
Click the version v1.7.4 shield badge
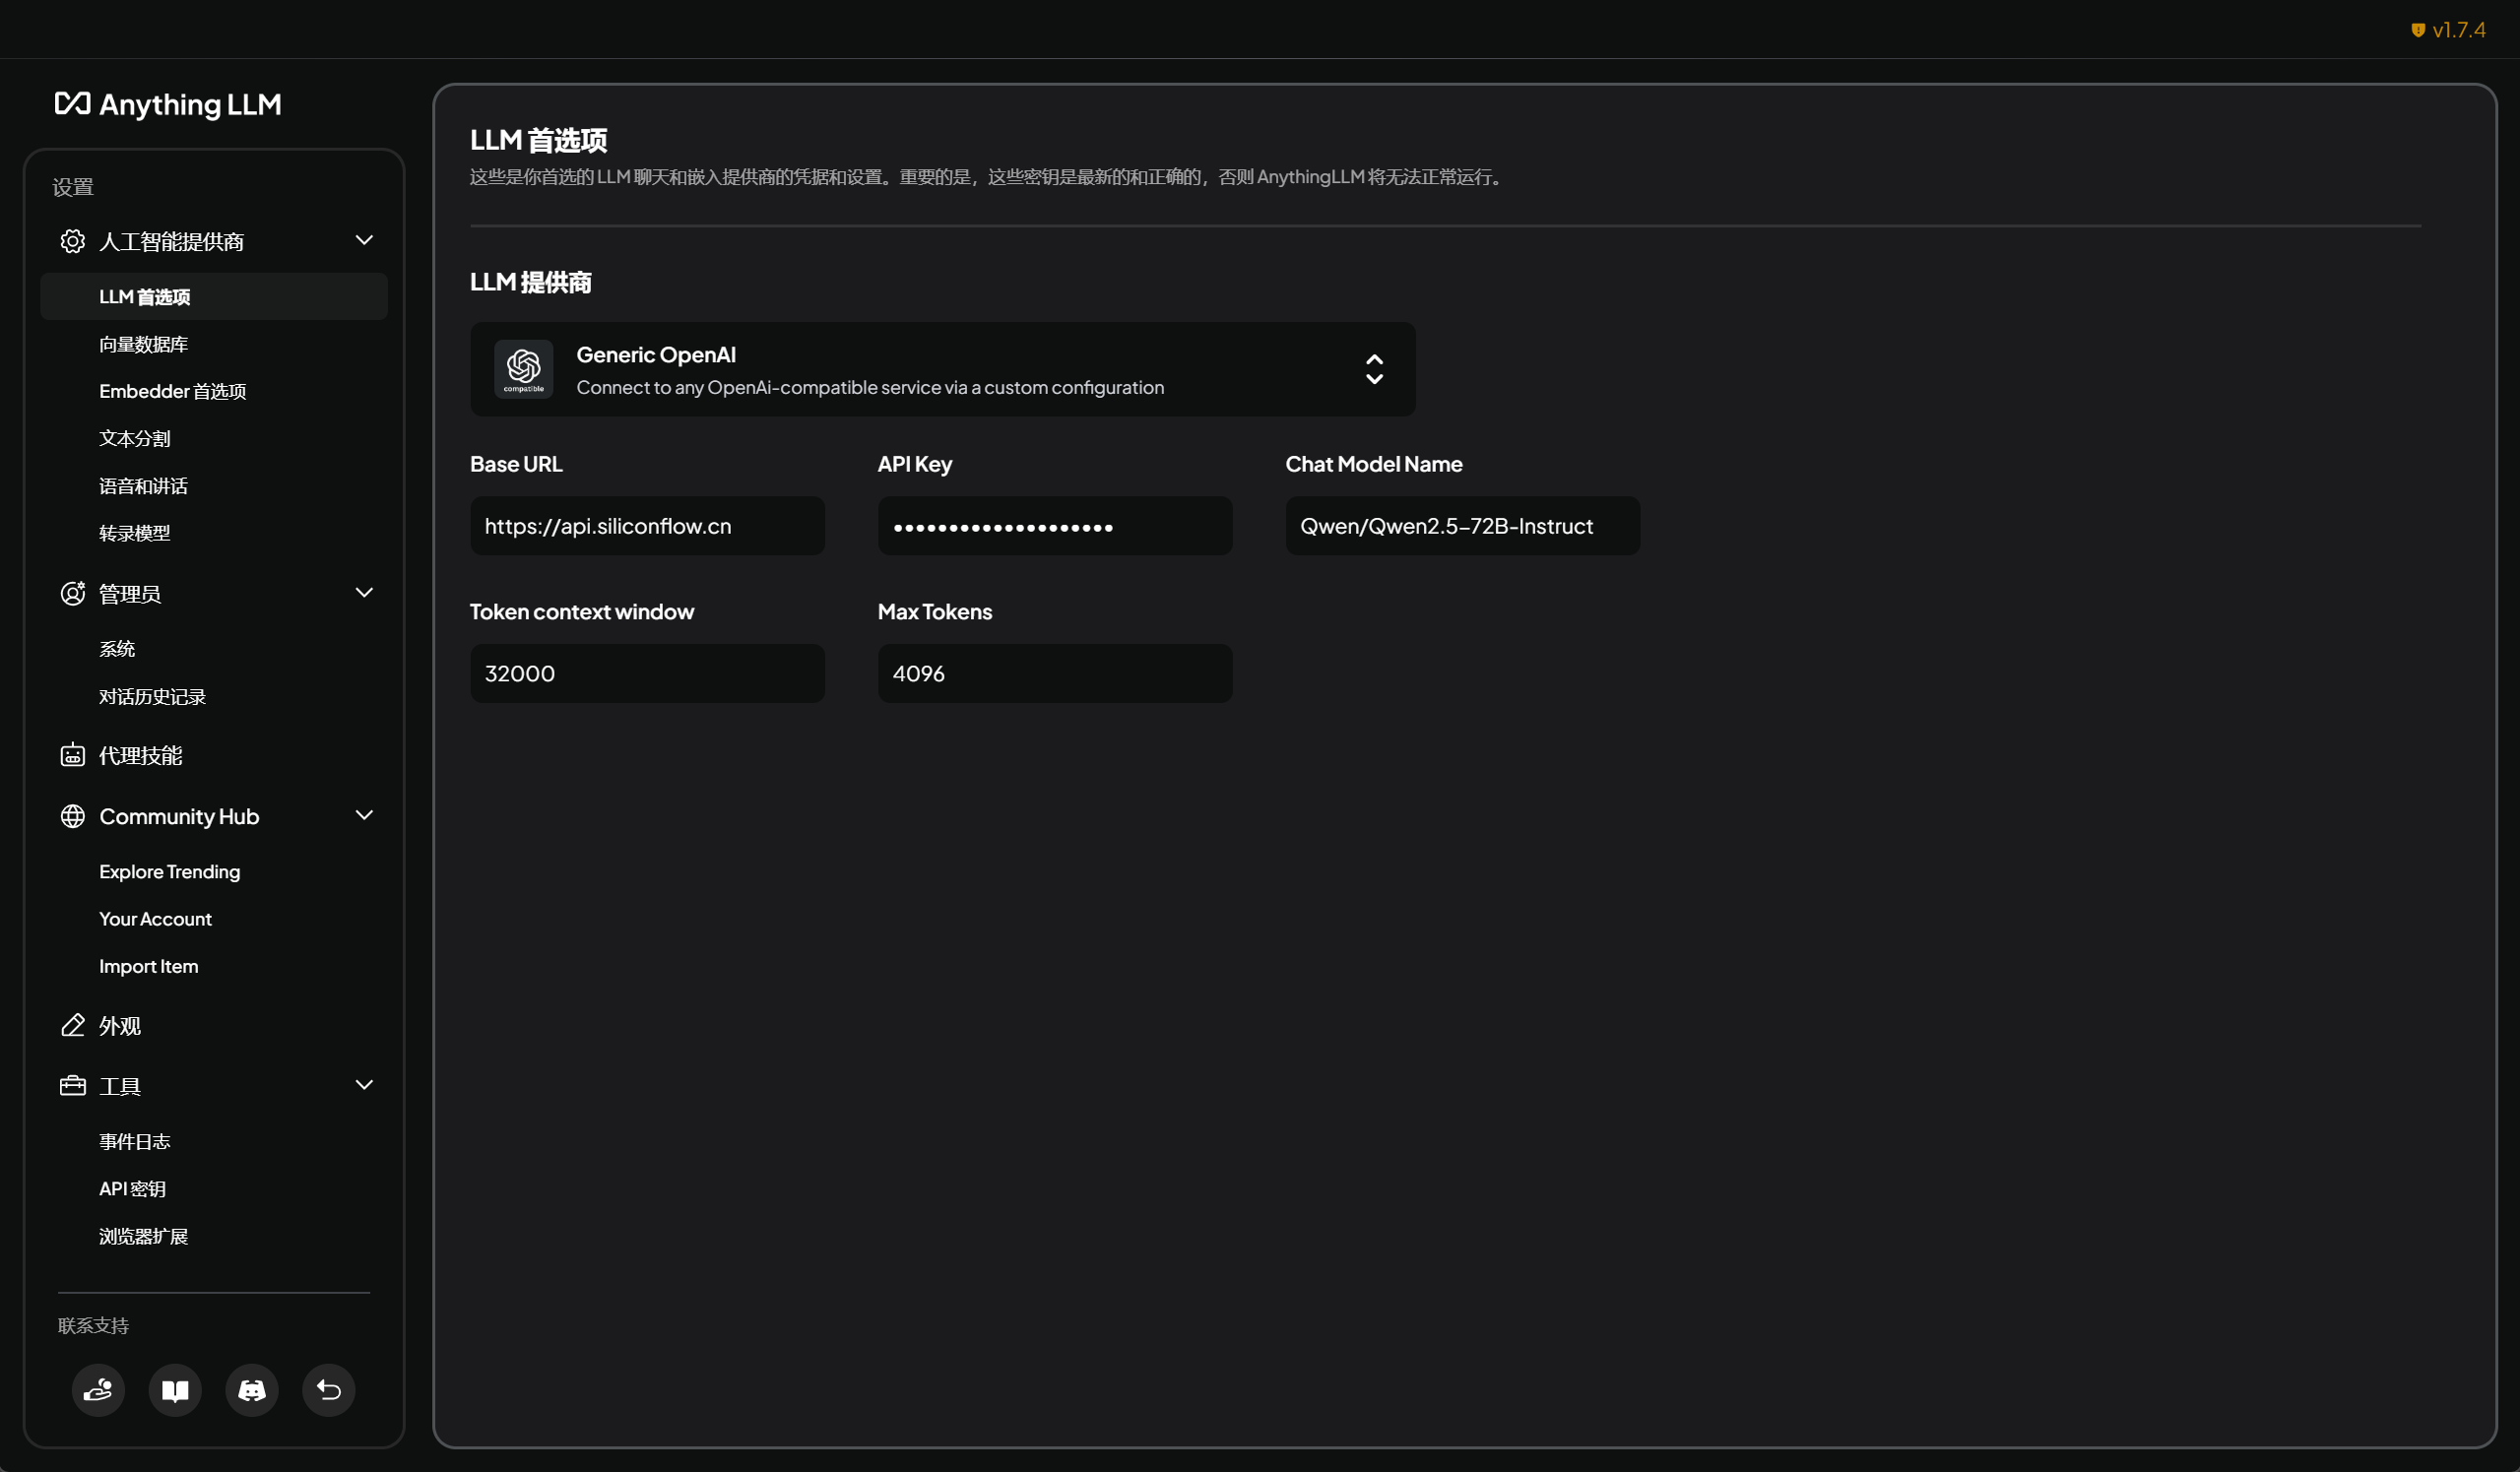click(2447, 30)
